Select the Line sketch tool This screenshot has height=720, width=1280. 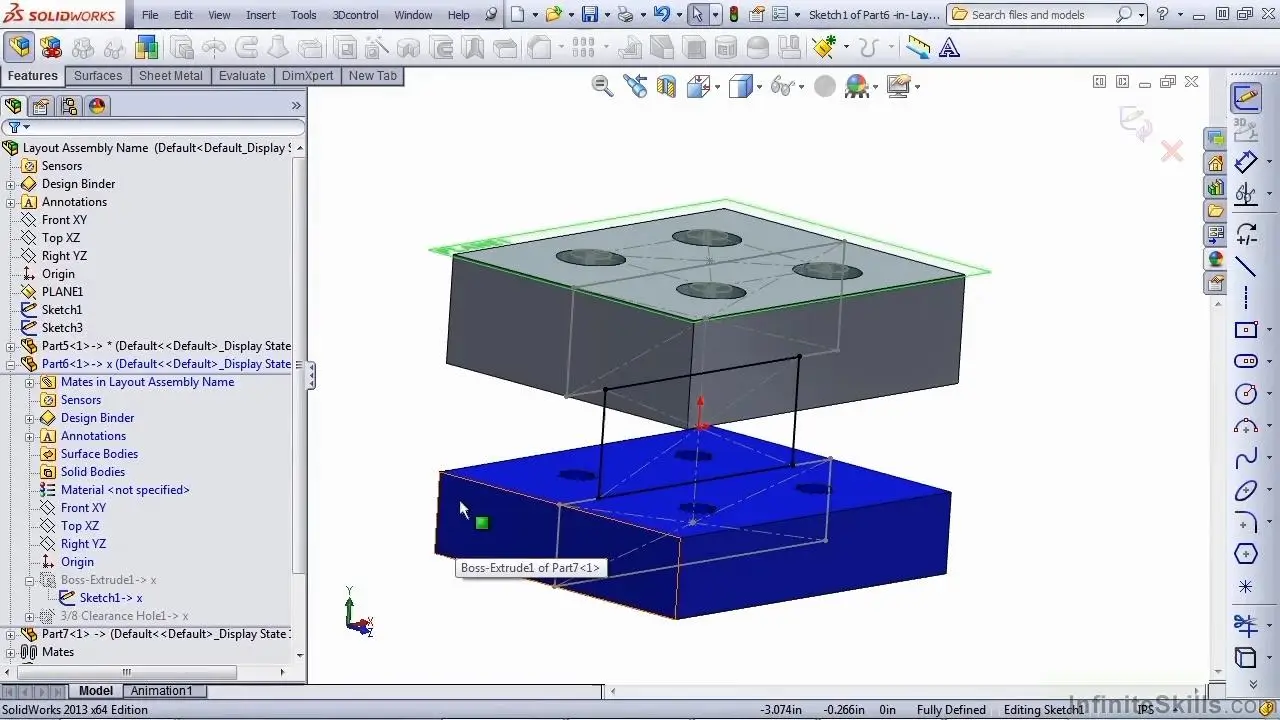pyautogui.click(x=1245, y=266)
